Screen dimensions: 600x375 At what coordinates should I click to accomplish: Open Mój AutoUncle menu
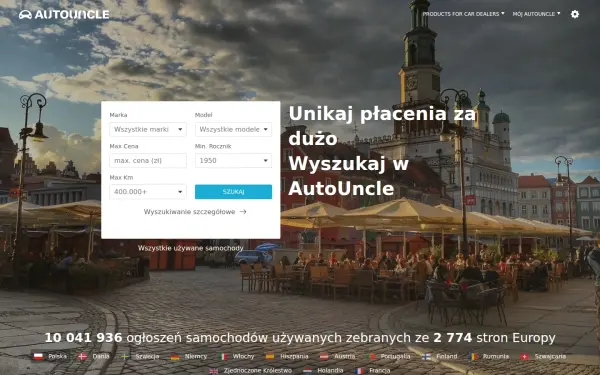(536, 14)
